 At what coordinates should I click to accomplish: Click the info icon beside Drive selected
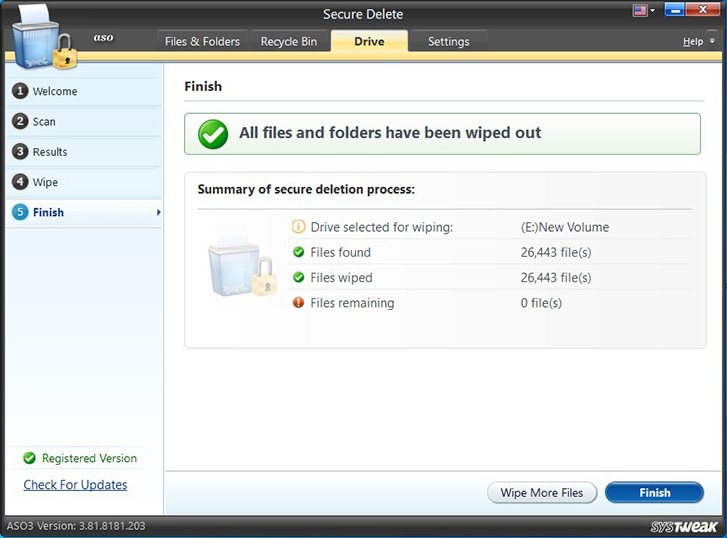click(298, 227)
